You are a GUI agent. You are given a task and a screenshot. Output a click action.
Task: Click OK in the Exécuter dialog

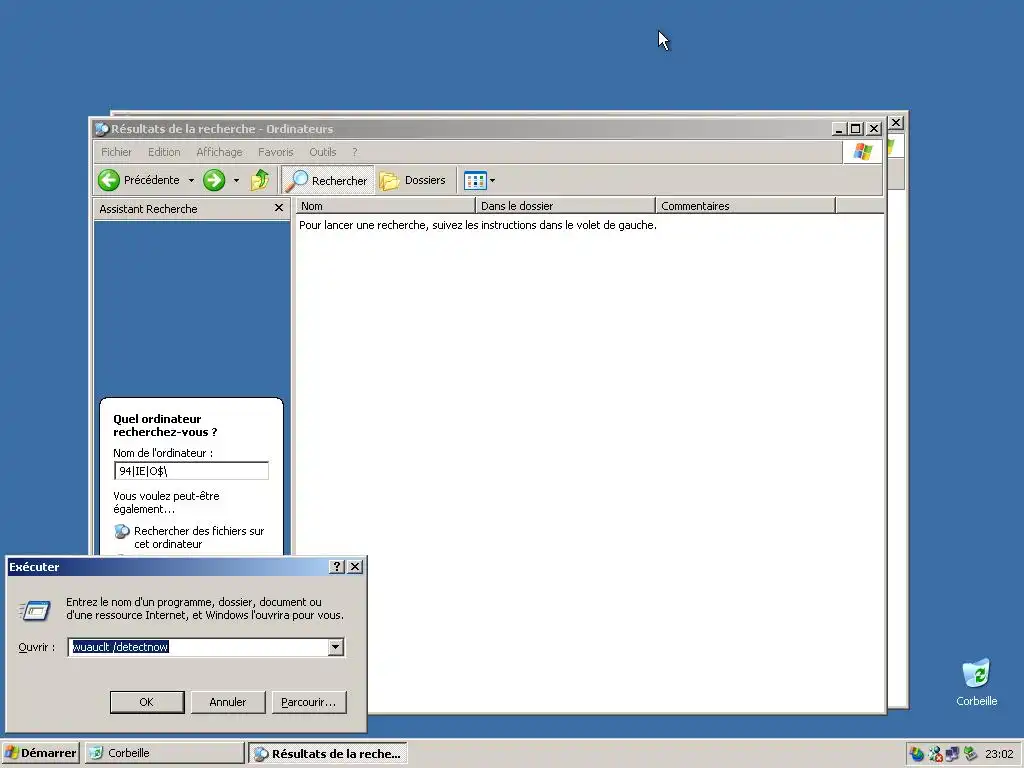tap(147, 702)
